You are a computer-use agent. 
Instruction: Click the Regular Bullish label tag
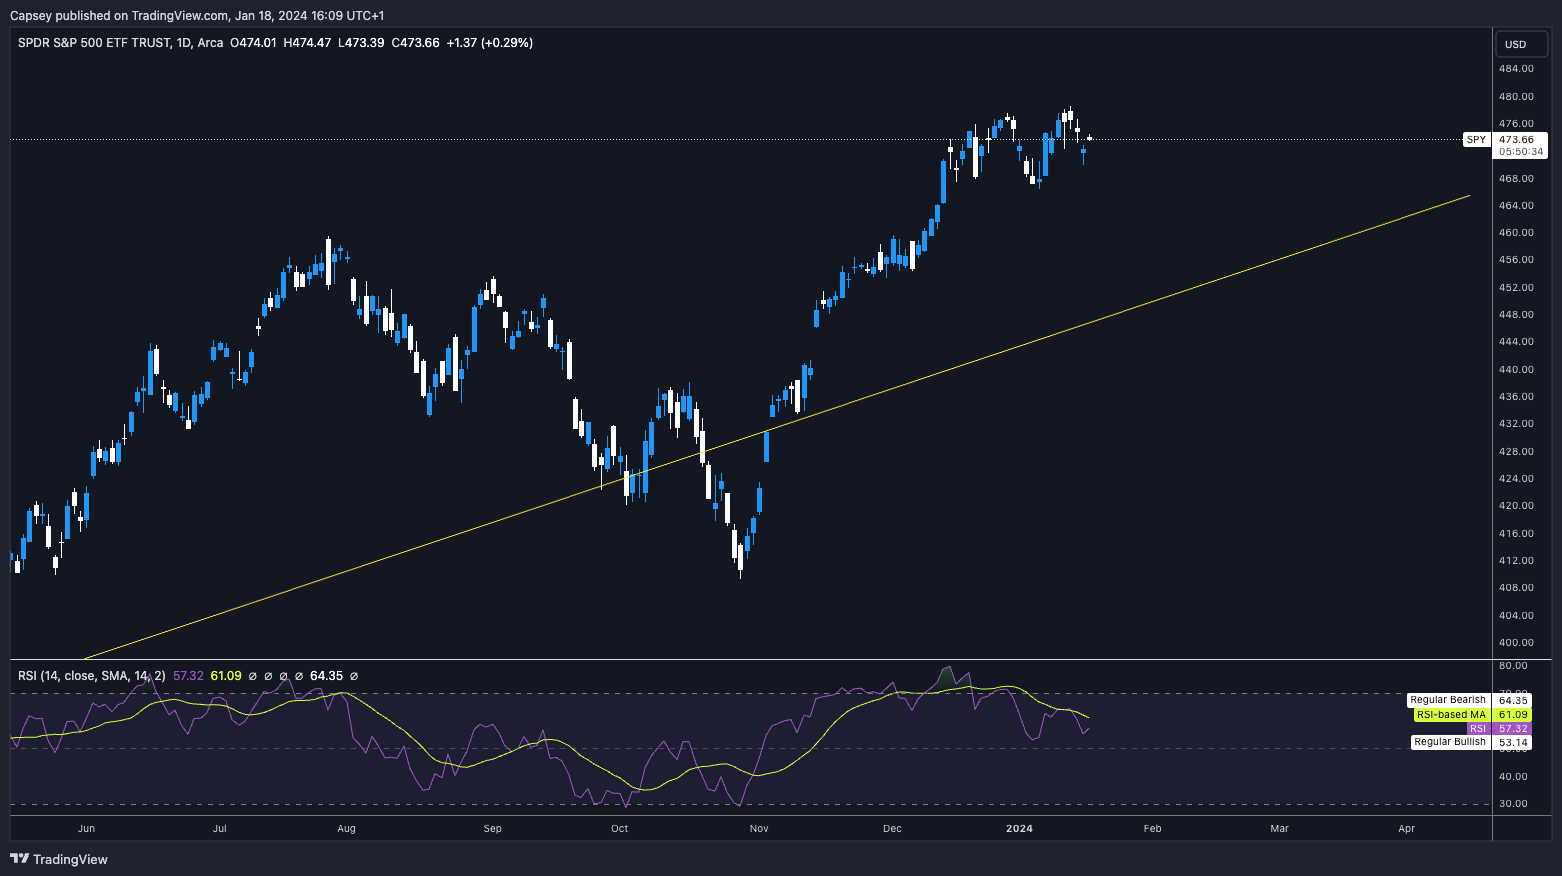tap(1449, 742)
